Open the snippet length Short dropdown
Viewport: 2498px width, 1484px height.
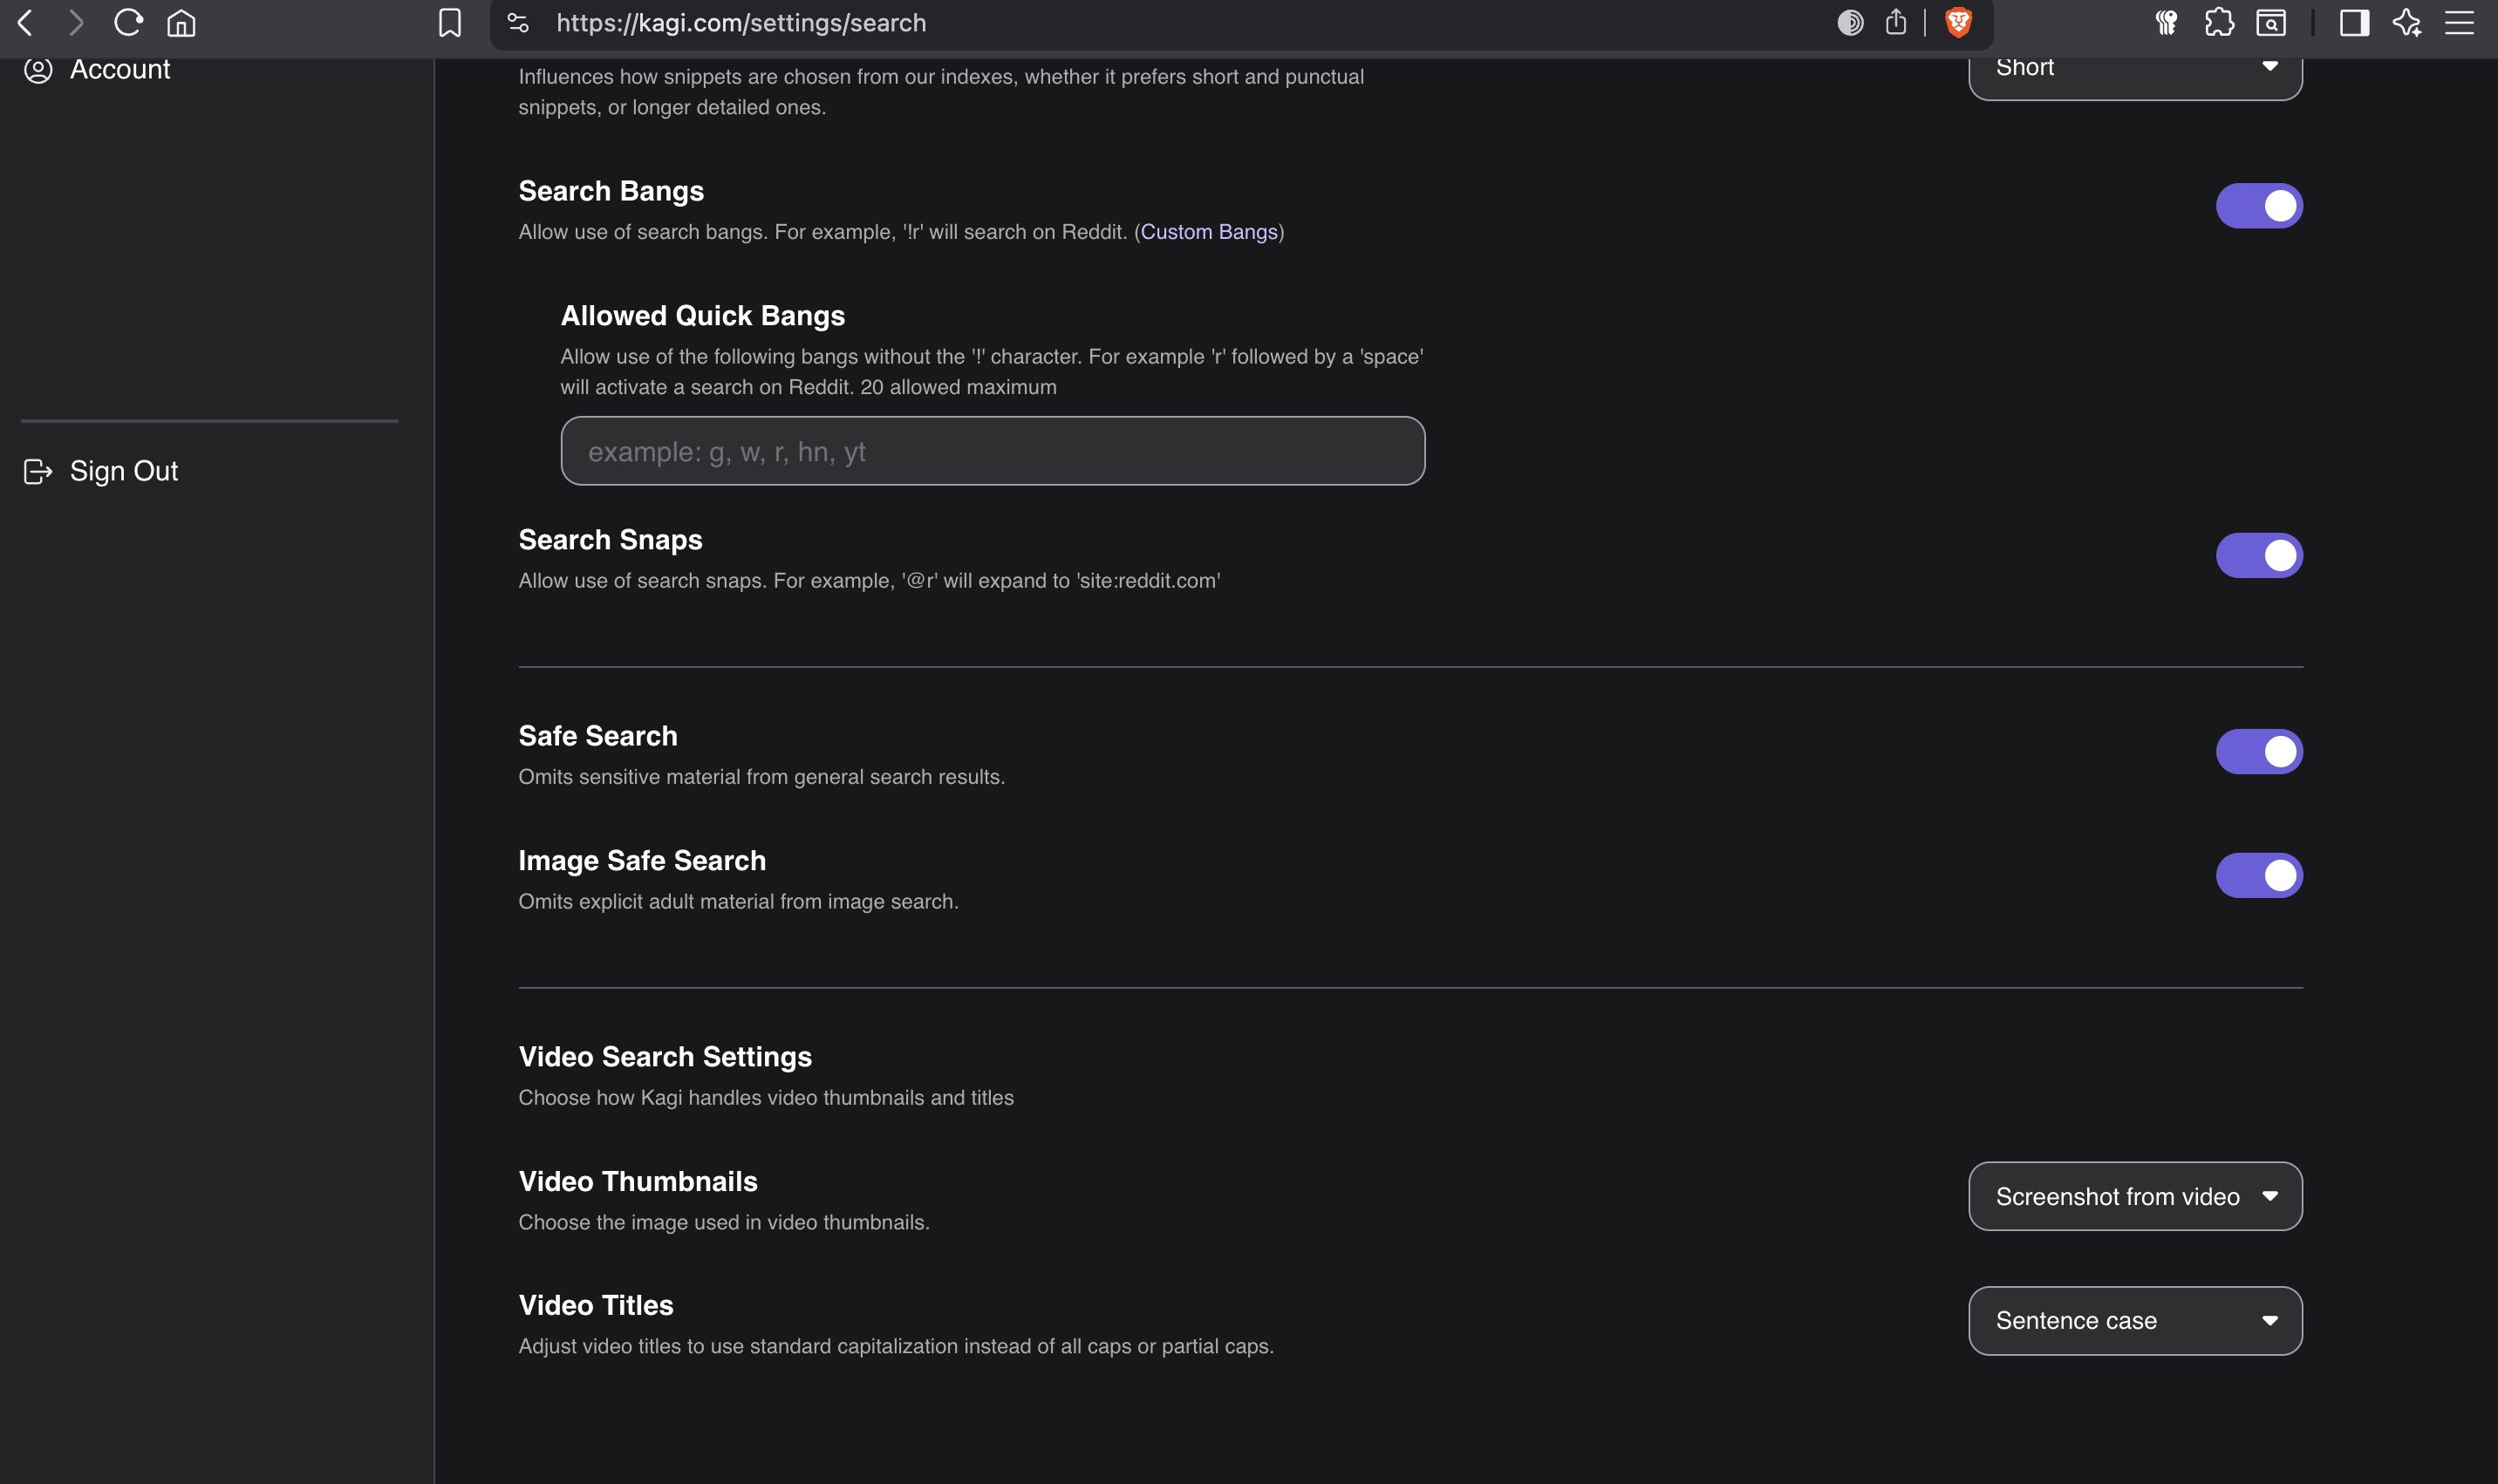click(2135, 70)
